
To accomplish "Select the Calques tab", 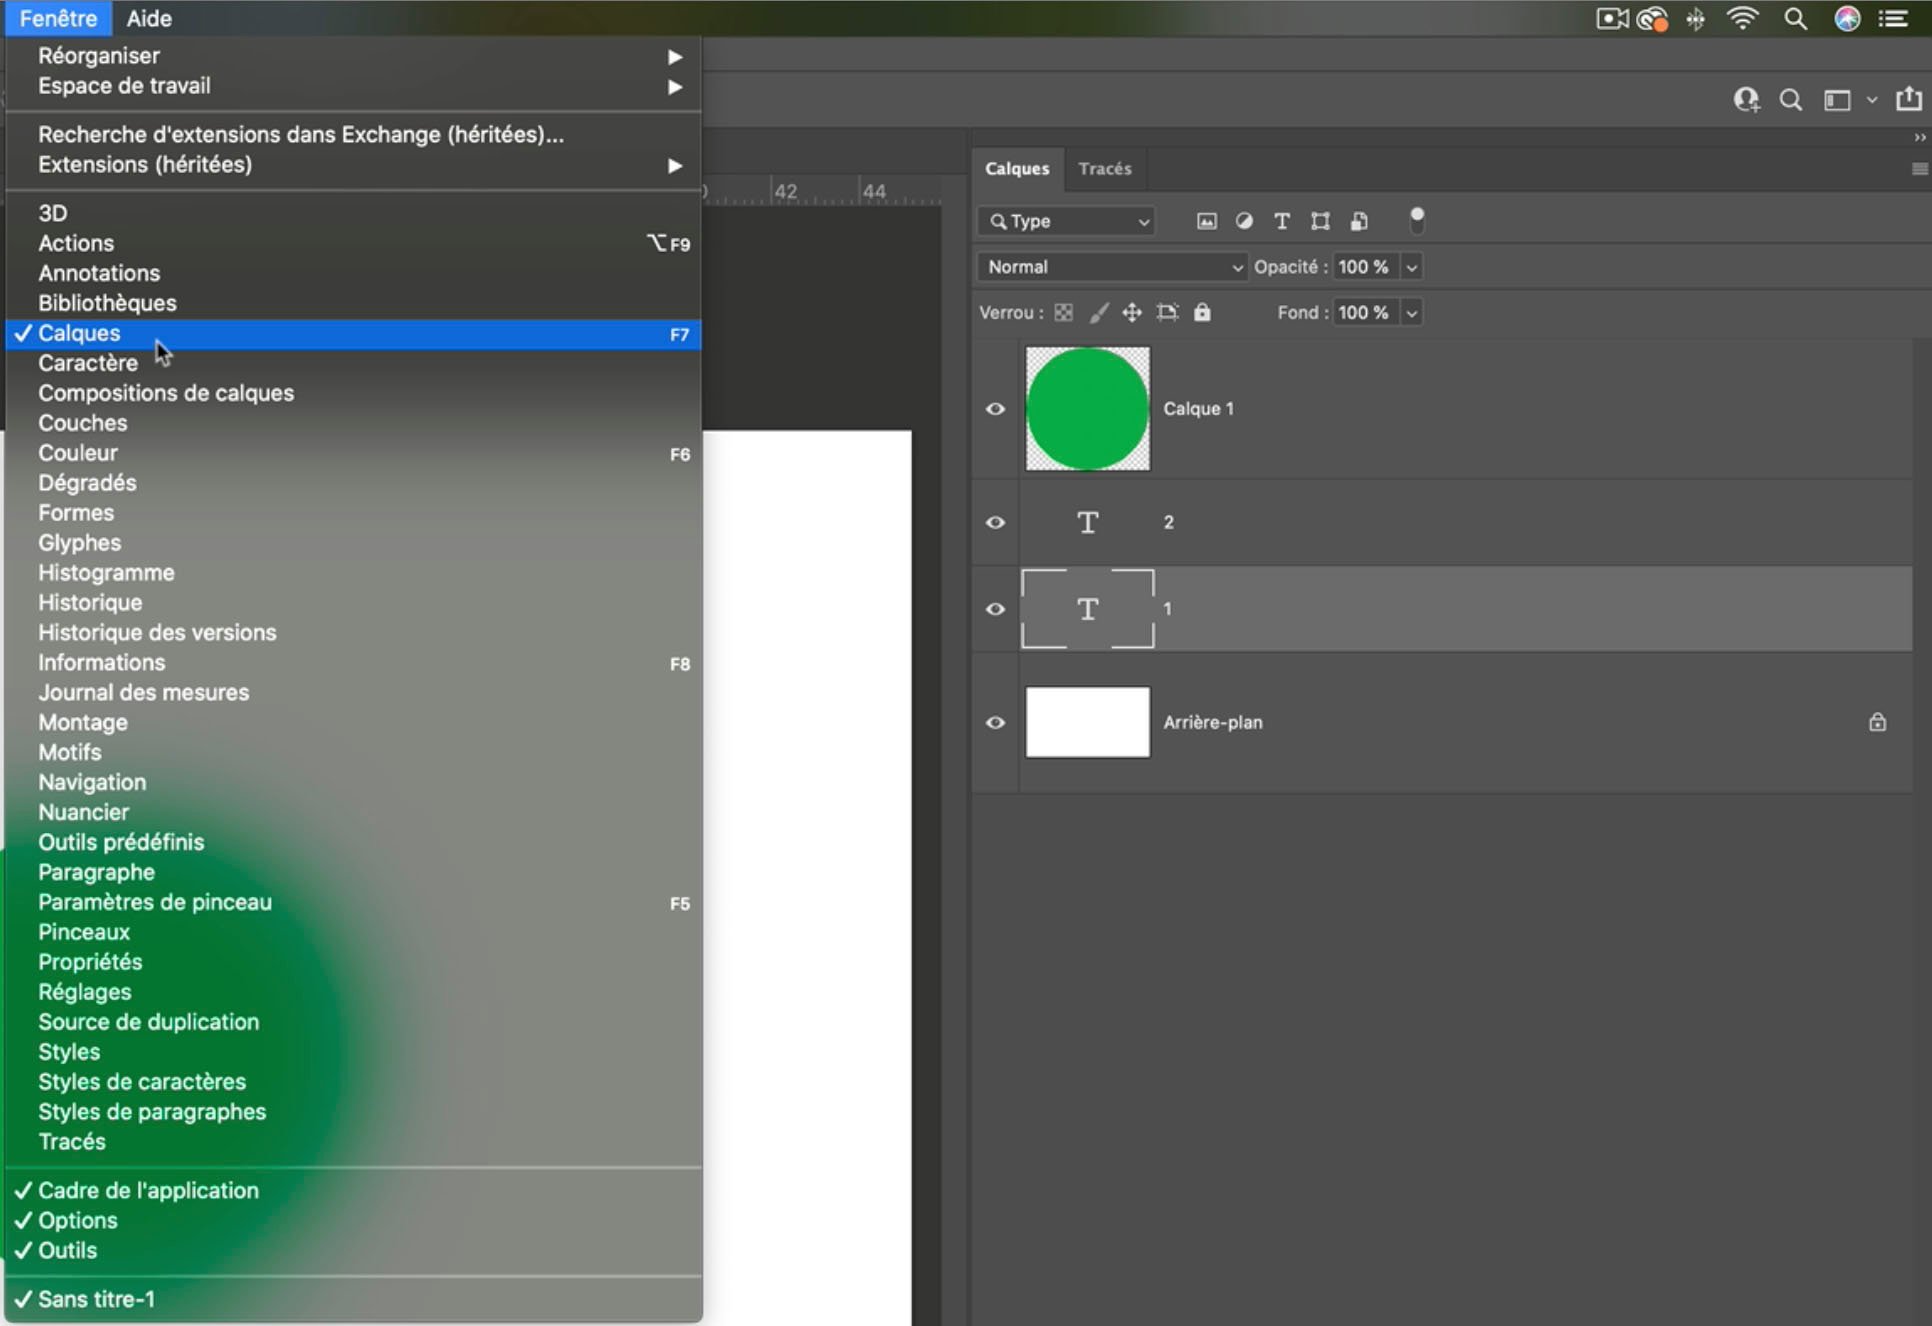I will [x=1017, y=169].
